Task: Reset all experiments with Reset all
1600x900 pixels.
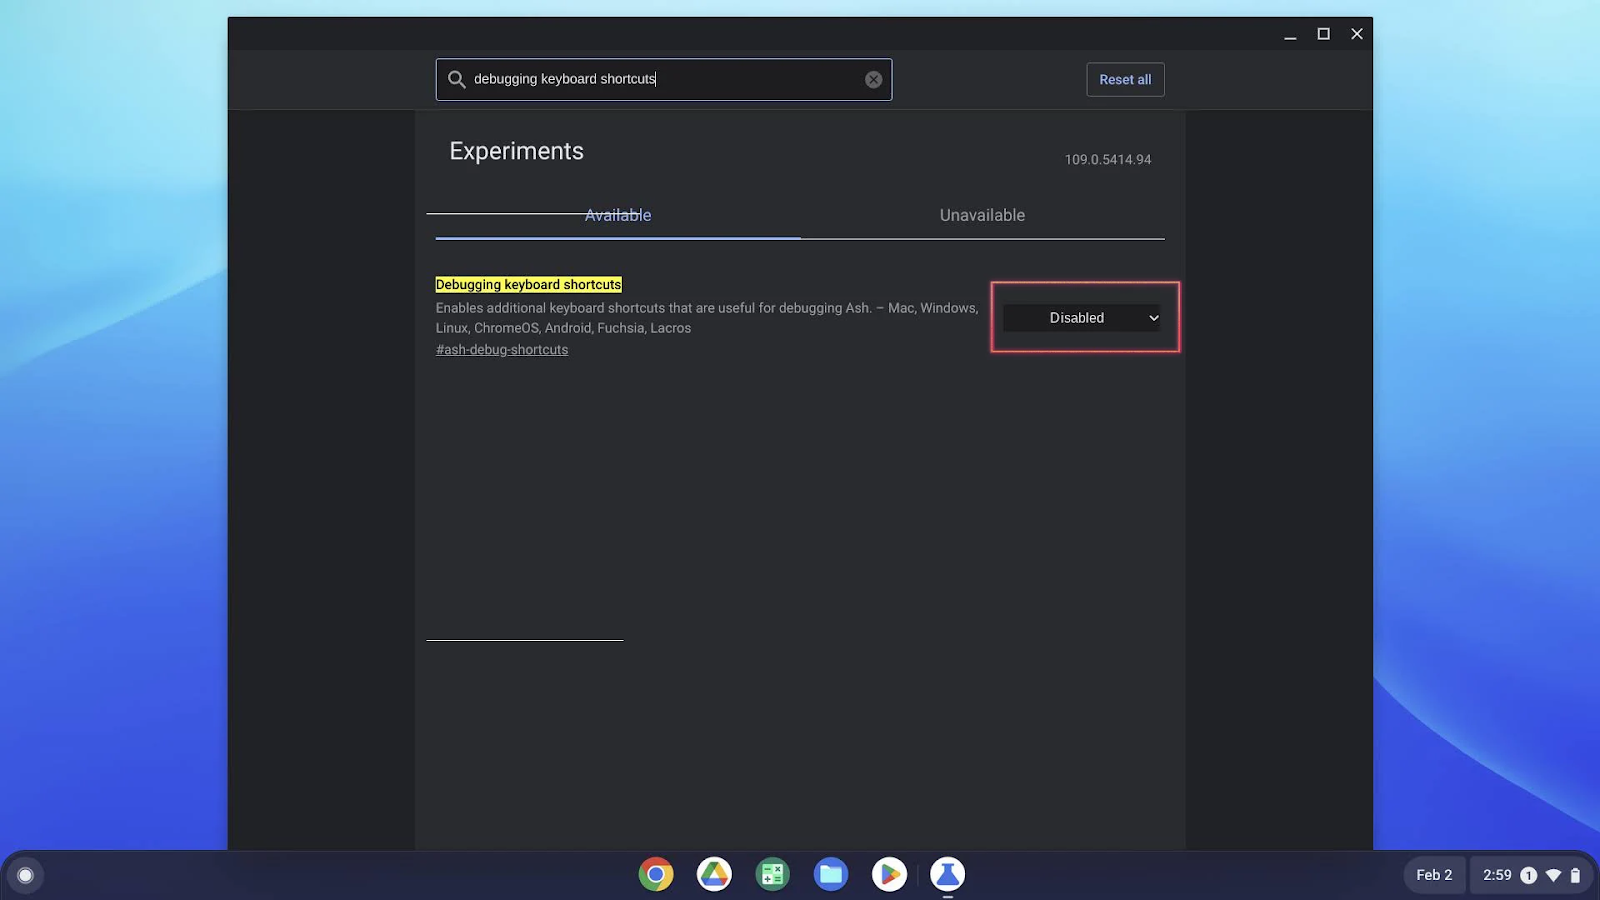Action: tap(1125, 80)
